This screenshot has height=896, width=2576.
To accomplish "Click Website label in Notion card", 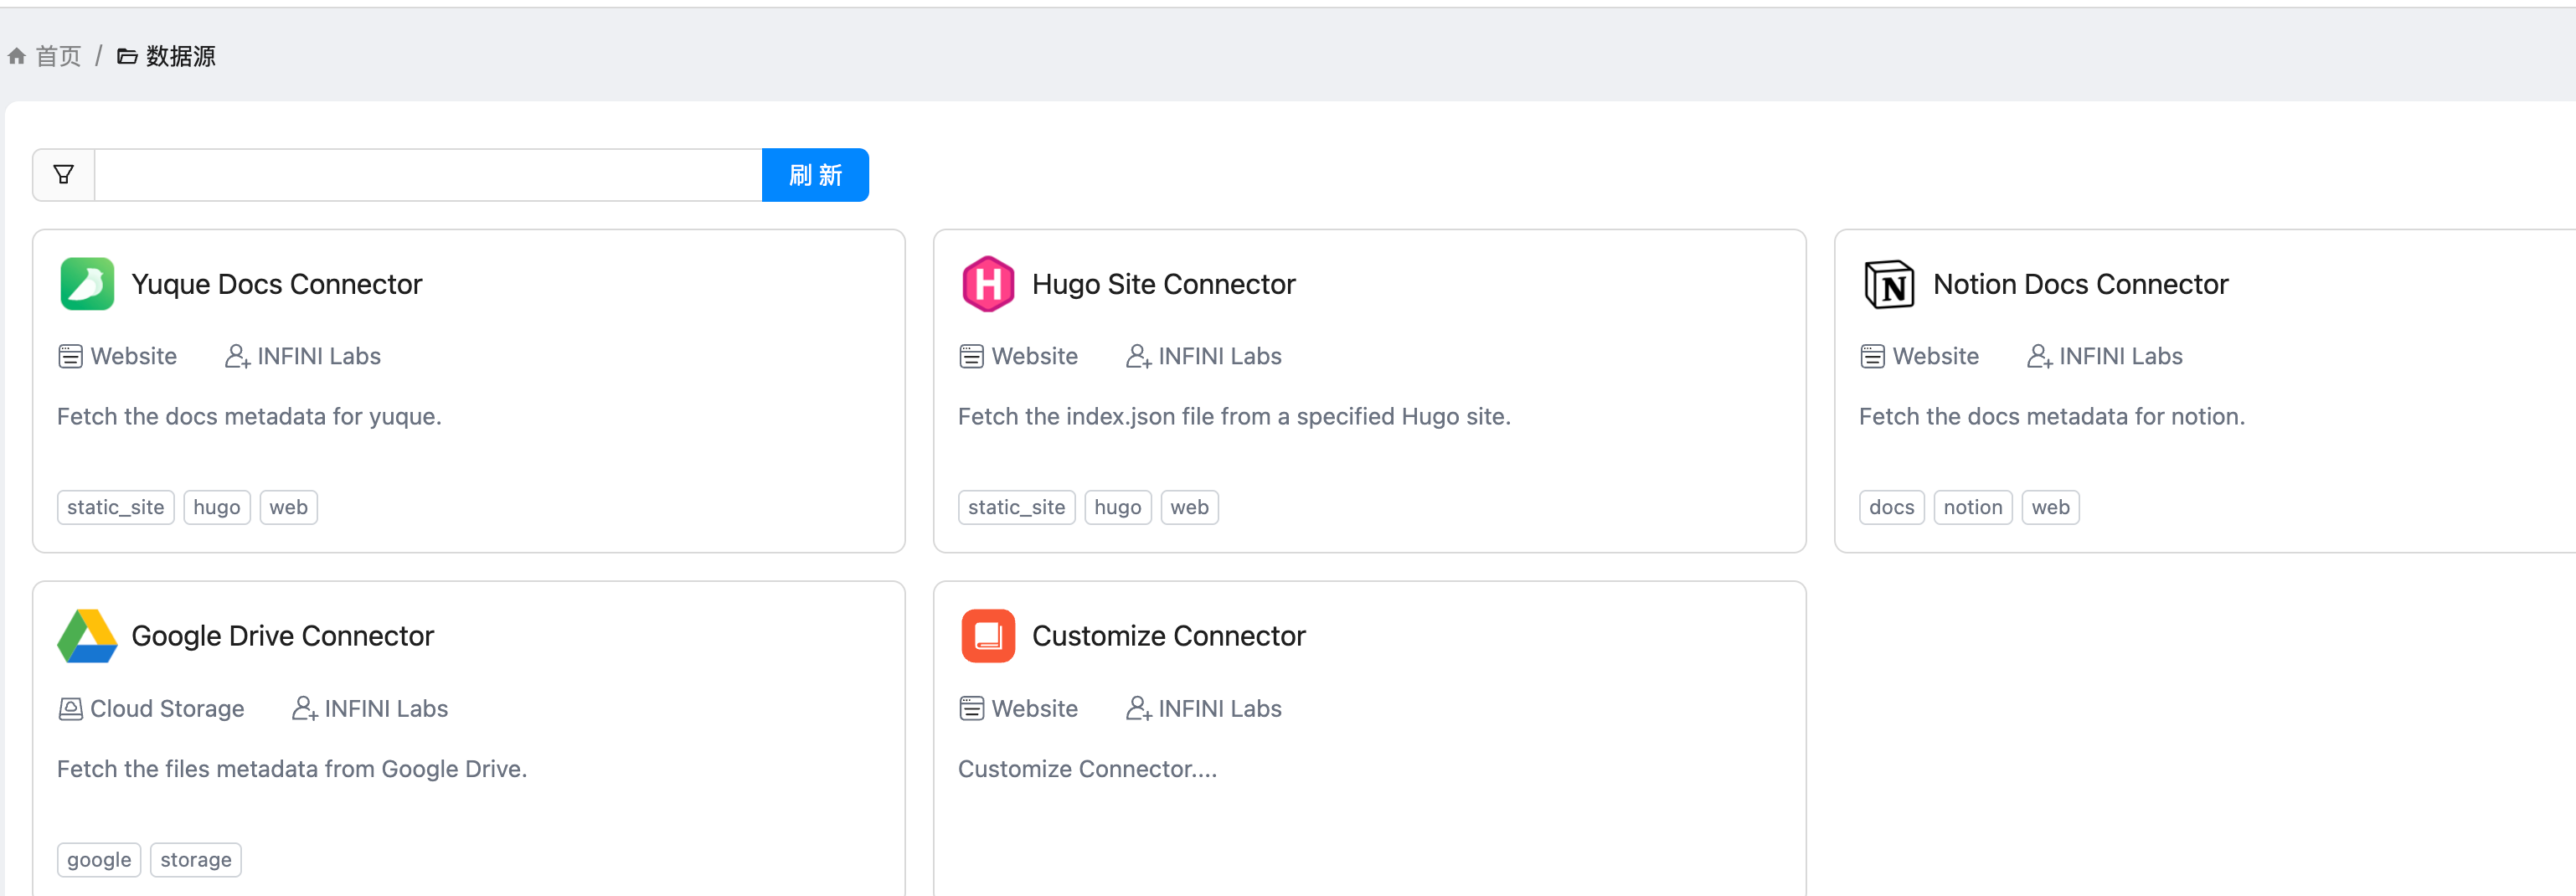I will [x=1936, y=356].
